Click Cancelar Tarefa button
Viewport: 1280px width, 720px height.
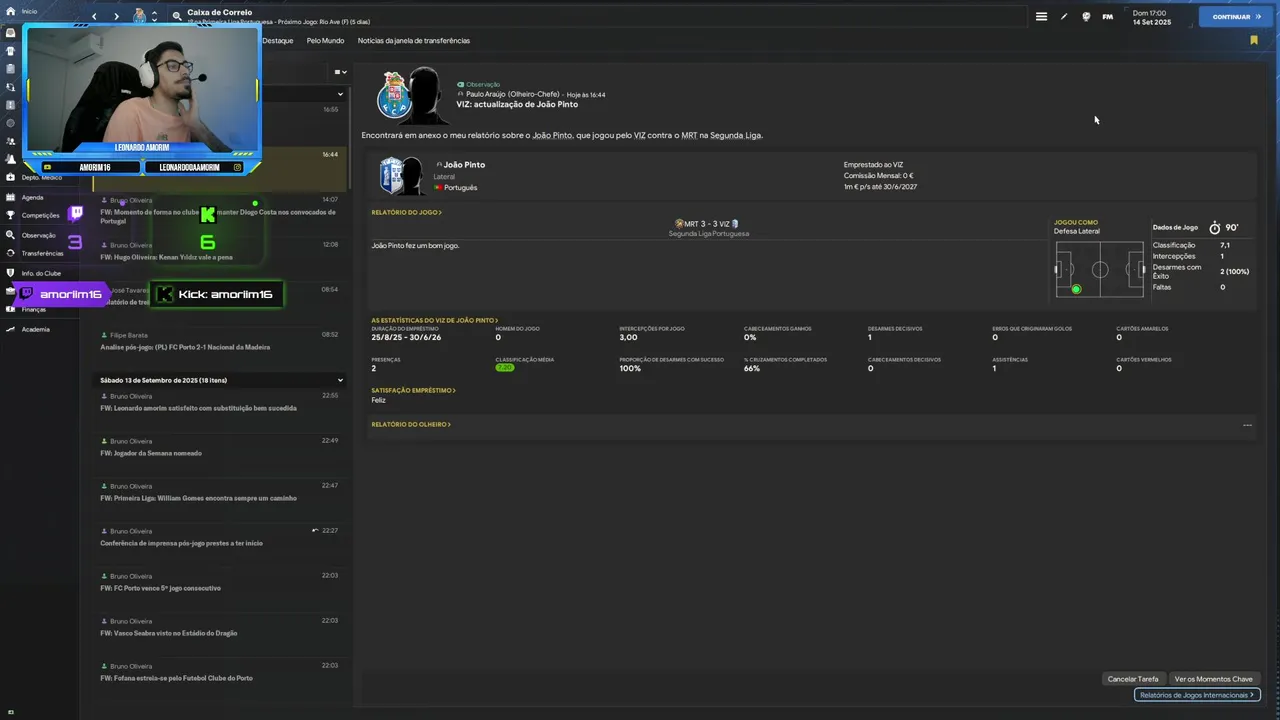click(1133, 679)
